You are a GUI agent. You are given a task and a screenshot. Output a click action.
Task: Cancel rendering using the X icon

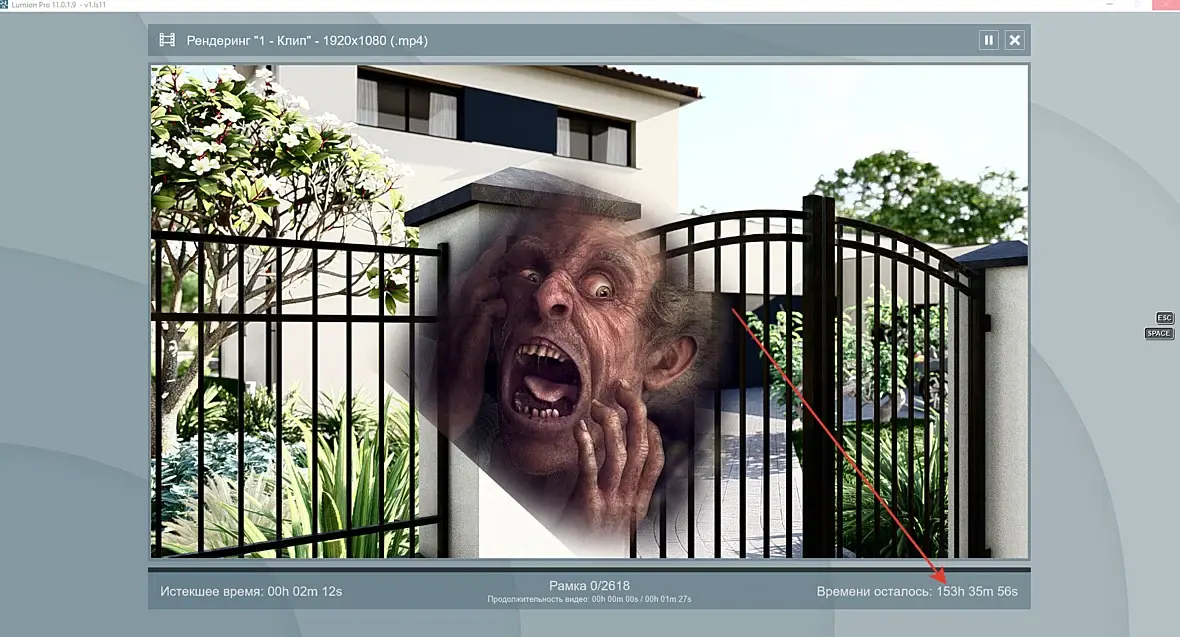[1014, 40]
